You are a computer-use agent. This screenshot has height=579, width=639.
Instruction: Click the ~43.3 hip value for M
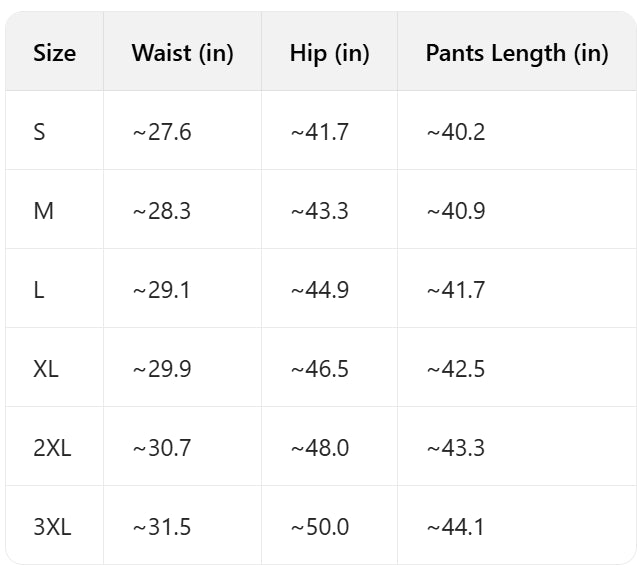(x=319, y=211)
